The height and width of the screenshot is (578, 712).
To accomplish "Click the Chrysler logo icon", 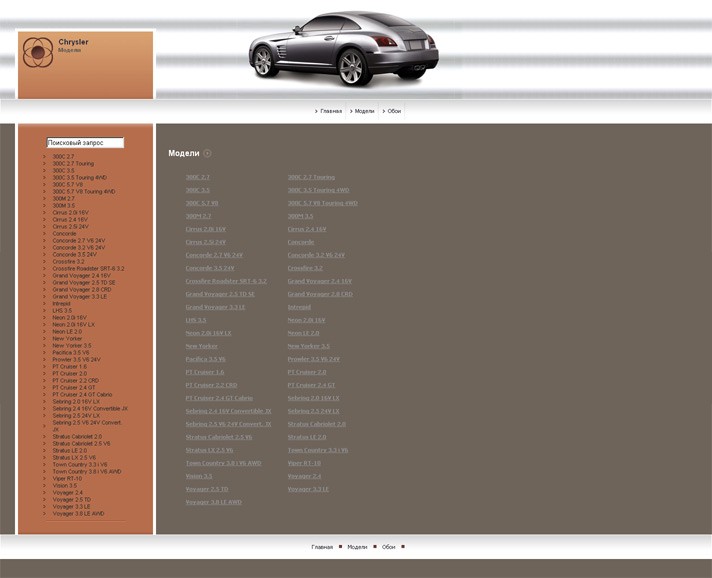I will [x=38, y=52].
